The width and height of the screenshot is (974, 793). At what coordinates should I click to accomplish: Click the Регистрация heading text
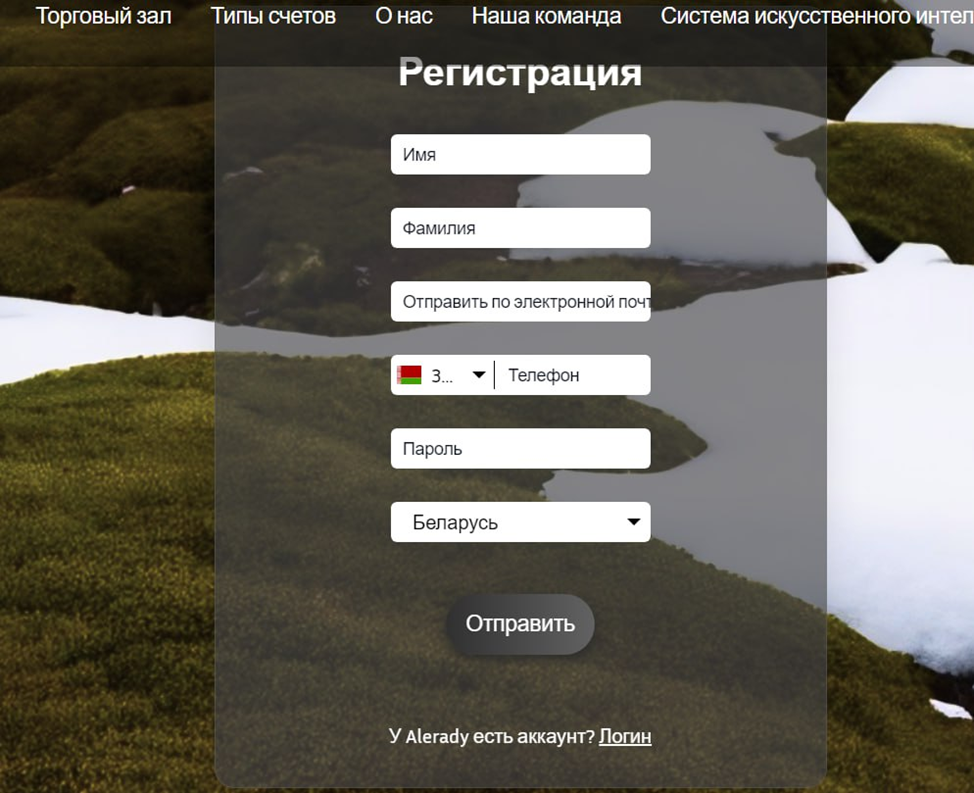click(520, 73)
